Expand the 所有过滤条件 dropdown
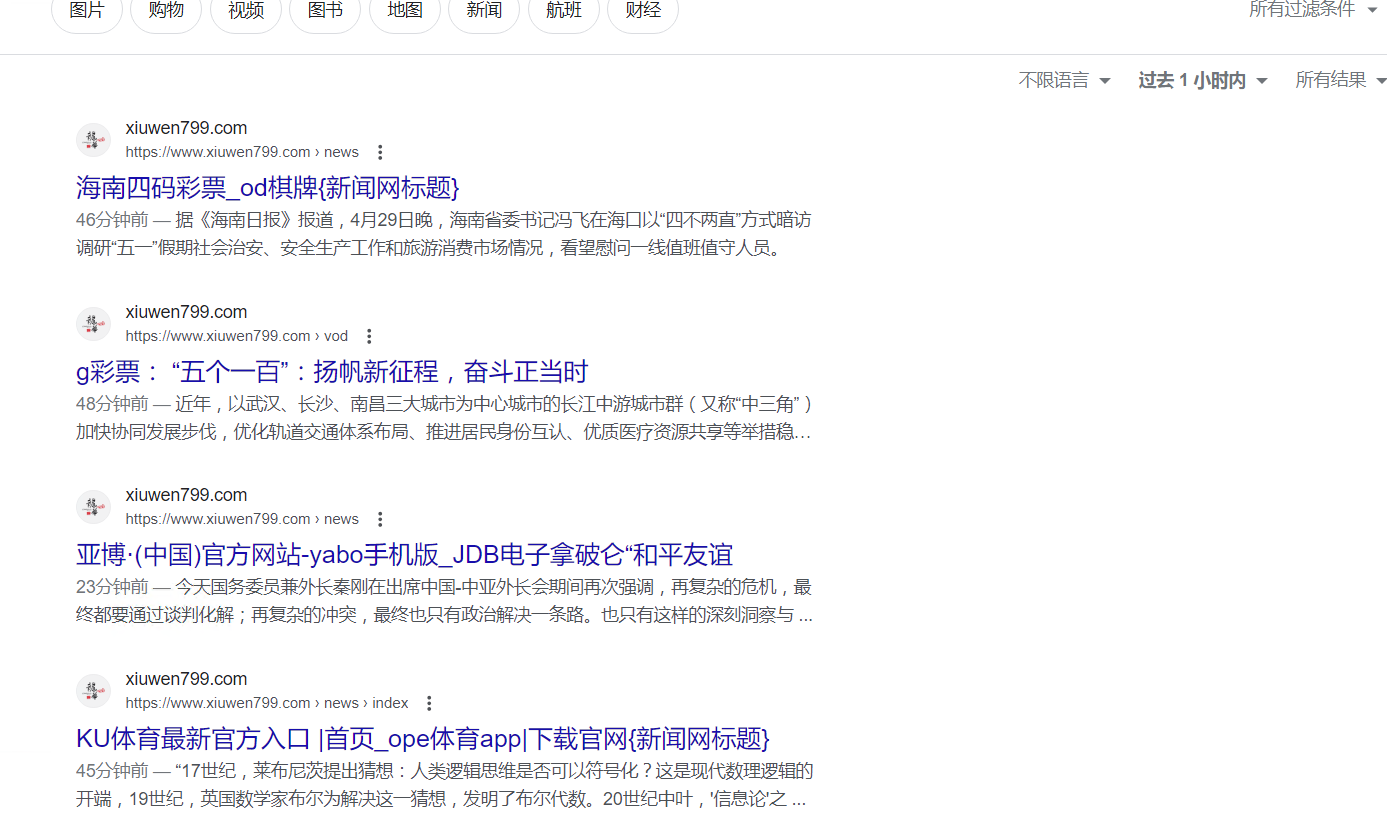The image size is (1387, 823). tap(1316, 10)
